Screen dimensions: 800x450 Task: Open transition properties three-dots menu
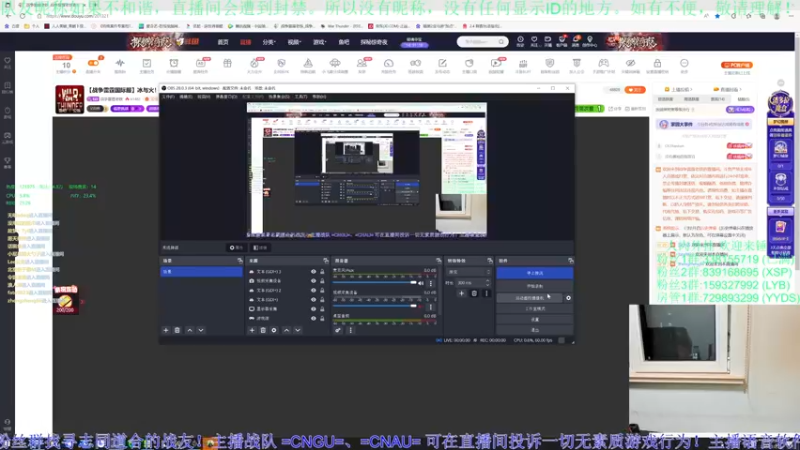[x=486, y=293]
